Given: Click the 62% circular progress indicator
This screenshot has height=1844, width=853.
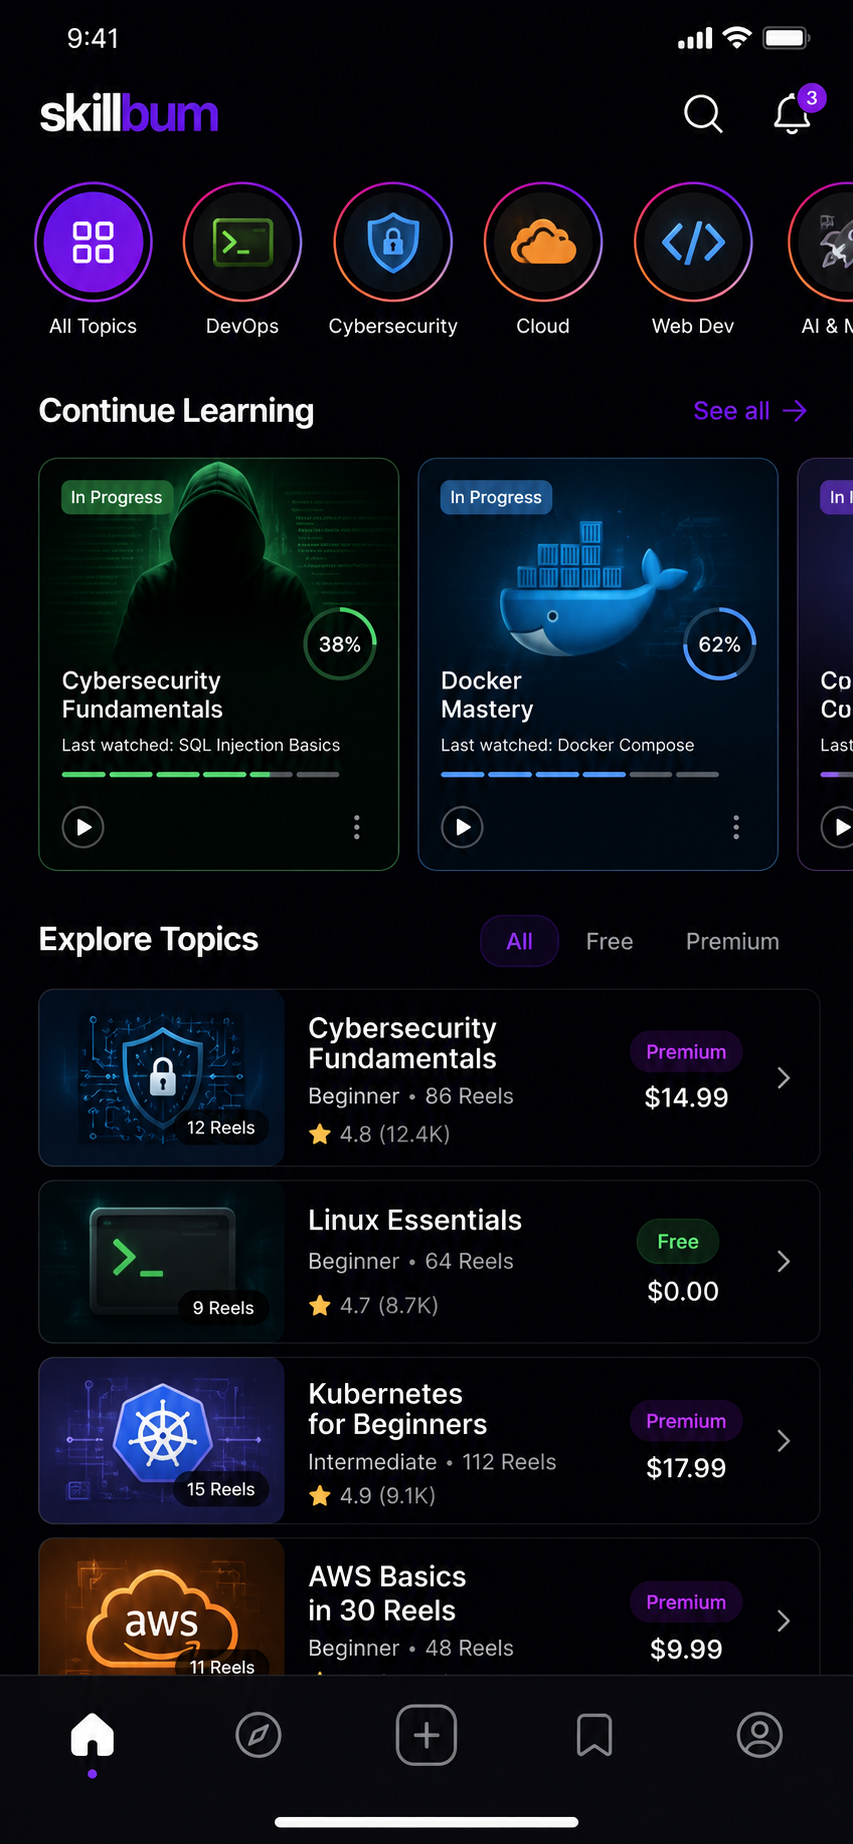Looking at the screenshot, I should [x=719, y=644].
